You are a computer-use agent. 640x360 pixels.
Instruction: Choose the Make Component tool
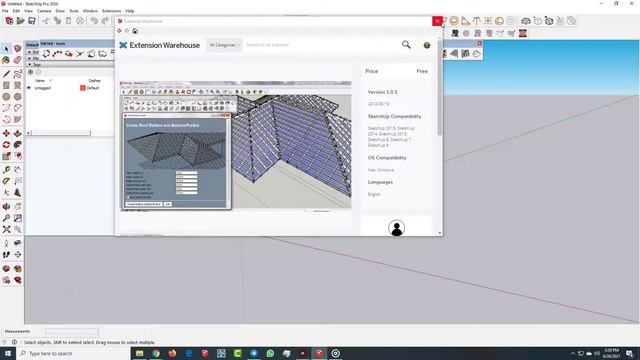click(x=18, y=49)
